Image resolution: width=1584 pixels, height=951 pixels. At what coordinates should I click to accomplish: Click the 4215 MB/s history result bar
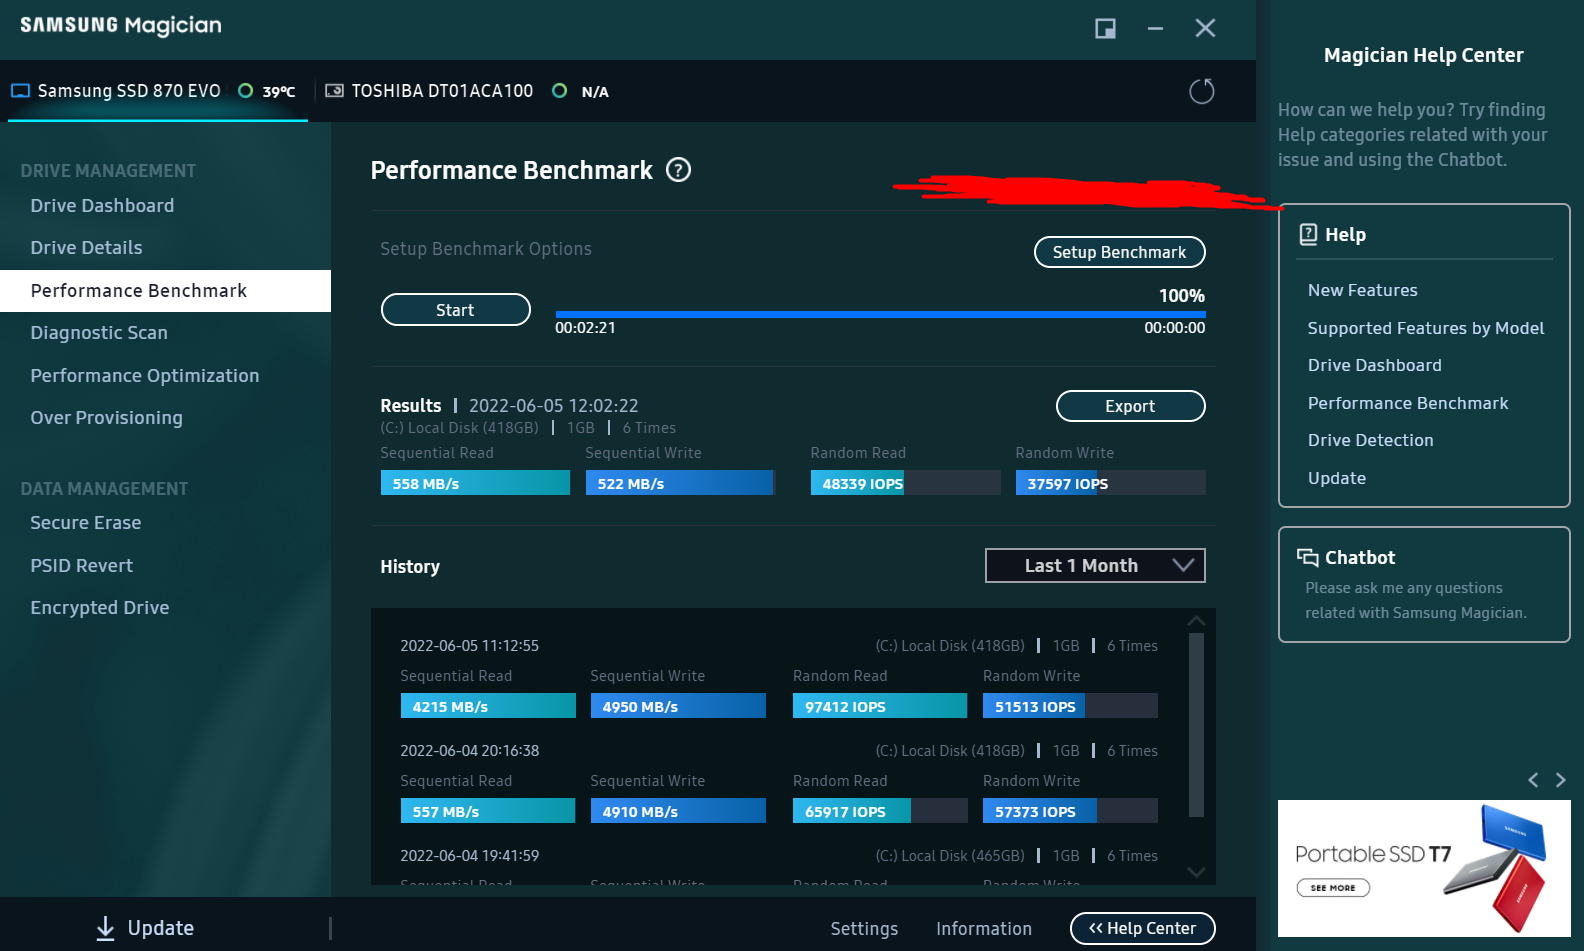488,706
